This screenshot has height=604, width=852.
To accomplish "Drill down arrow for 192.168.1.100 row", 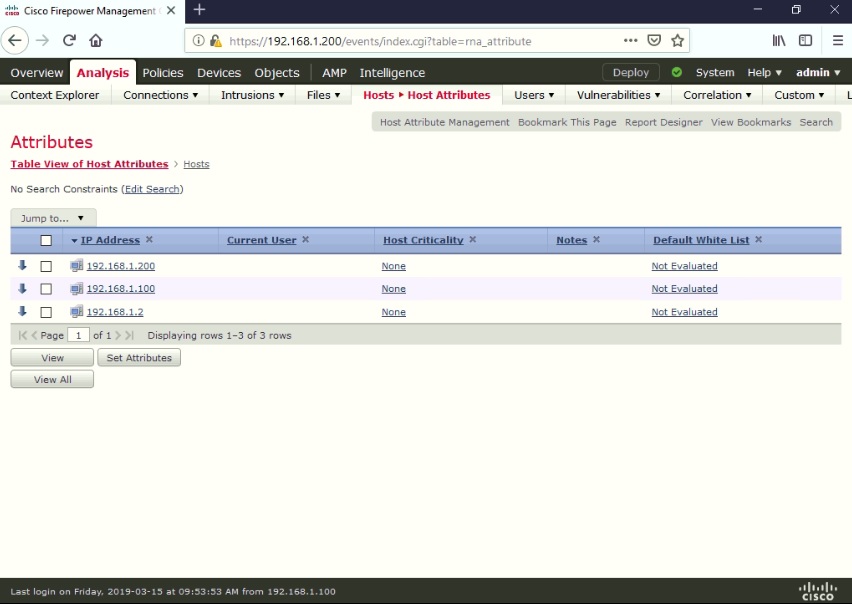I will click(x=22, y=288).
